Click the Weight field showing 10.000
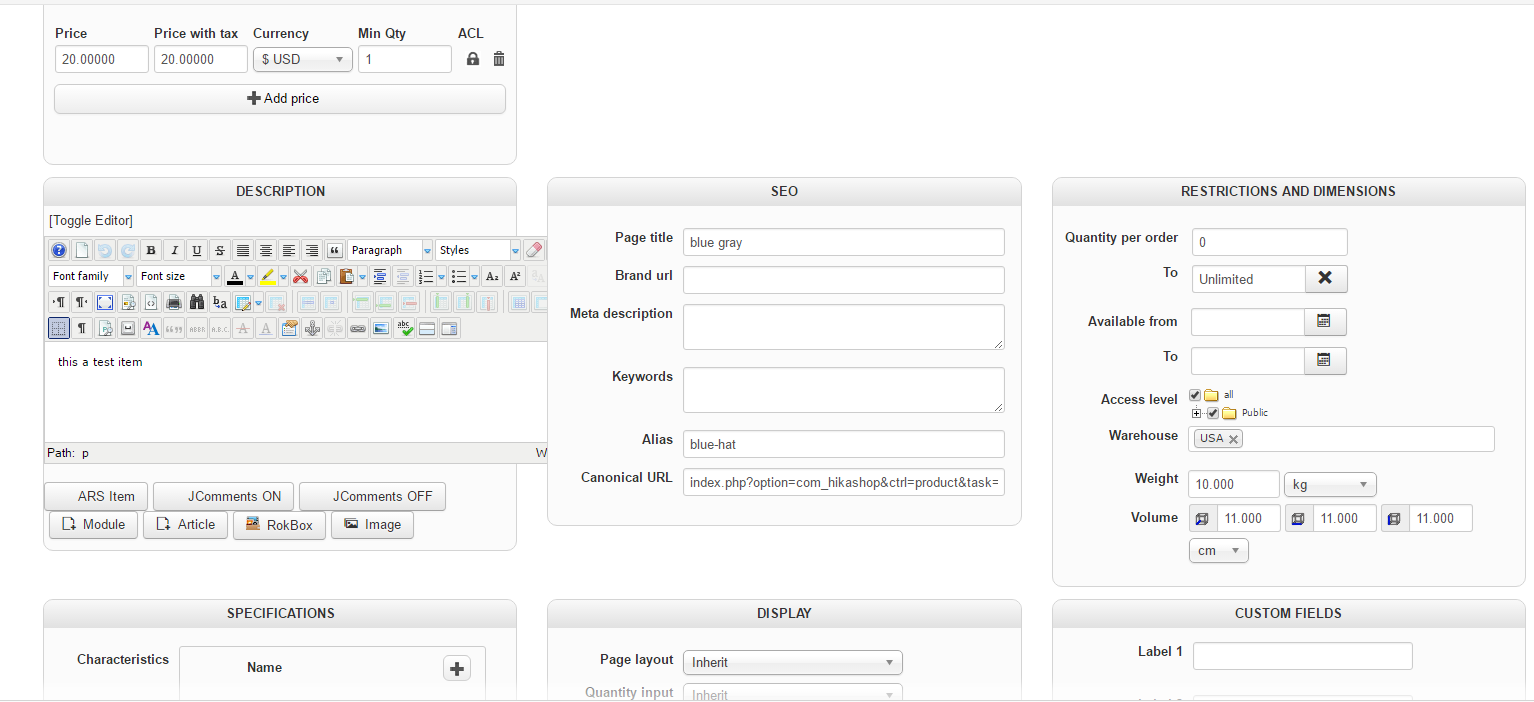 point(1234,484)
